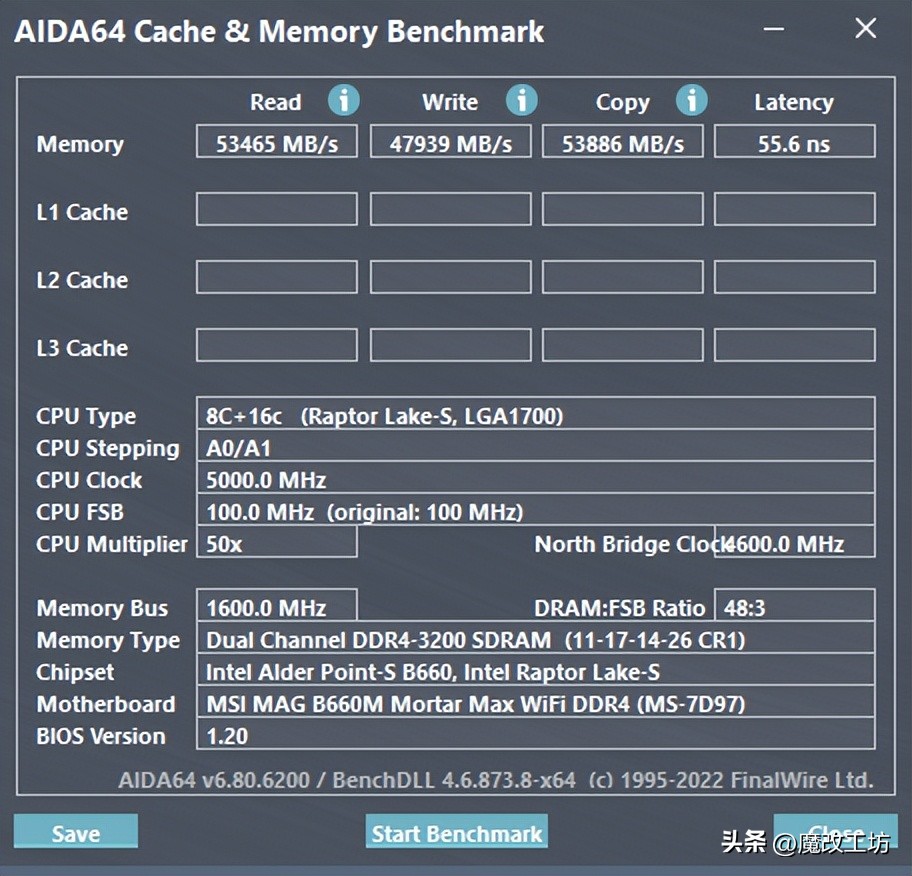
Task: Click the CPU Type field showing Raptor Lake-S
Action: [x=537, y=415]
